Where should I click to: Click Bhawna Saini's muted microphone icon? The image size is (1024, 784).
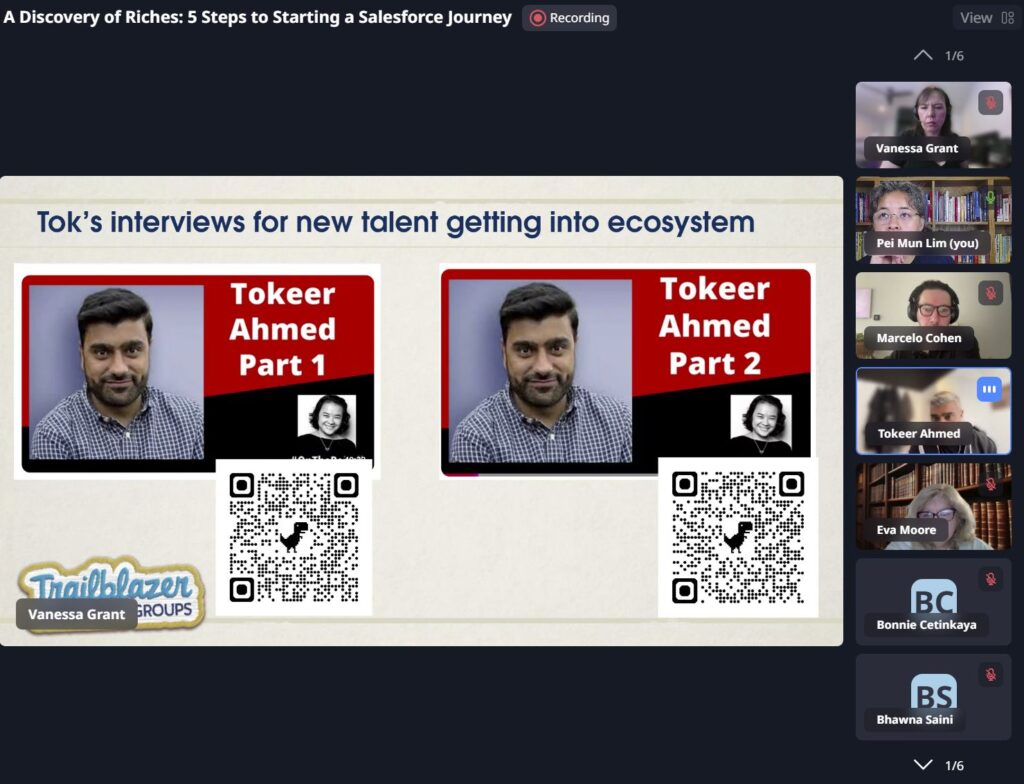point(990,675)
